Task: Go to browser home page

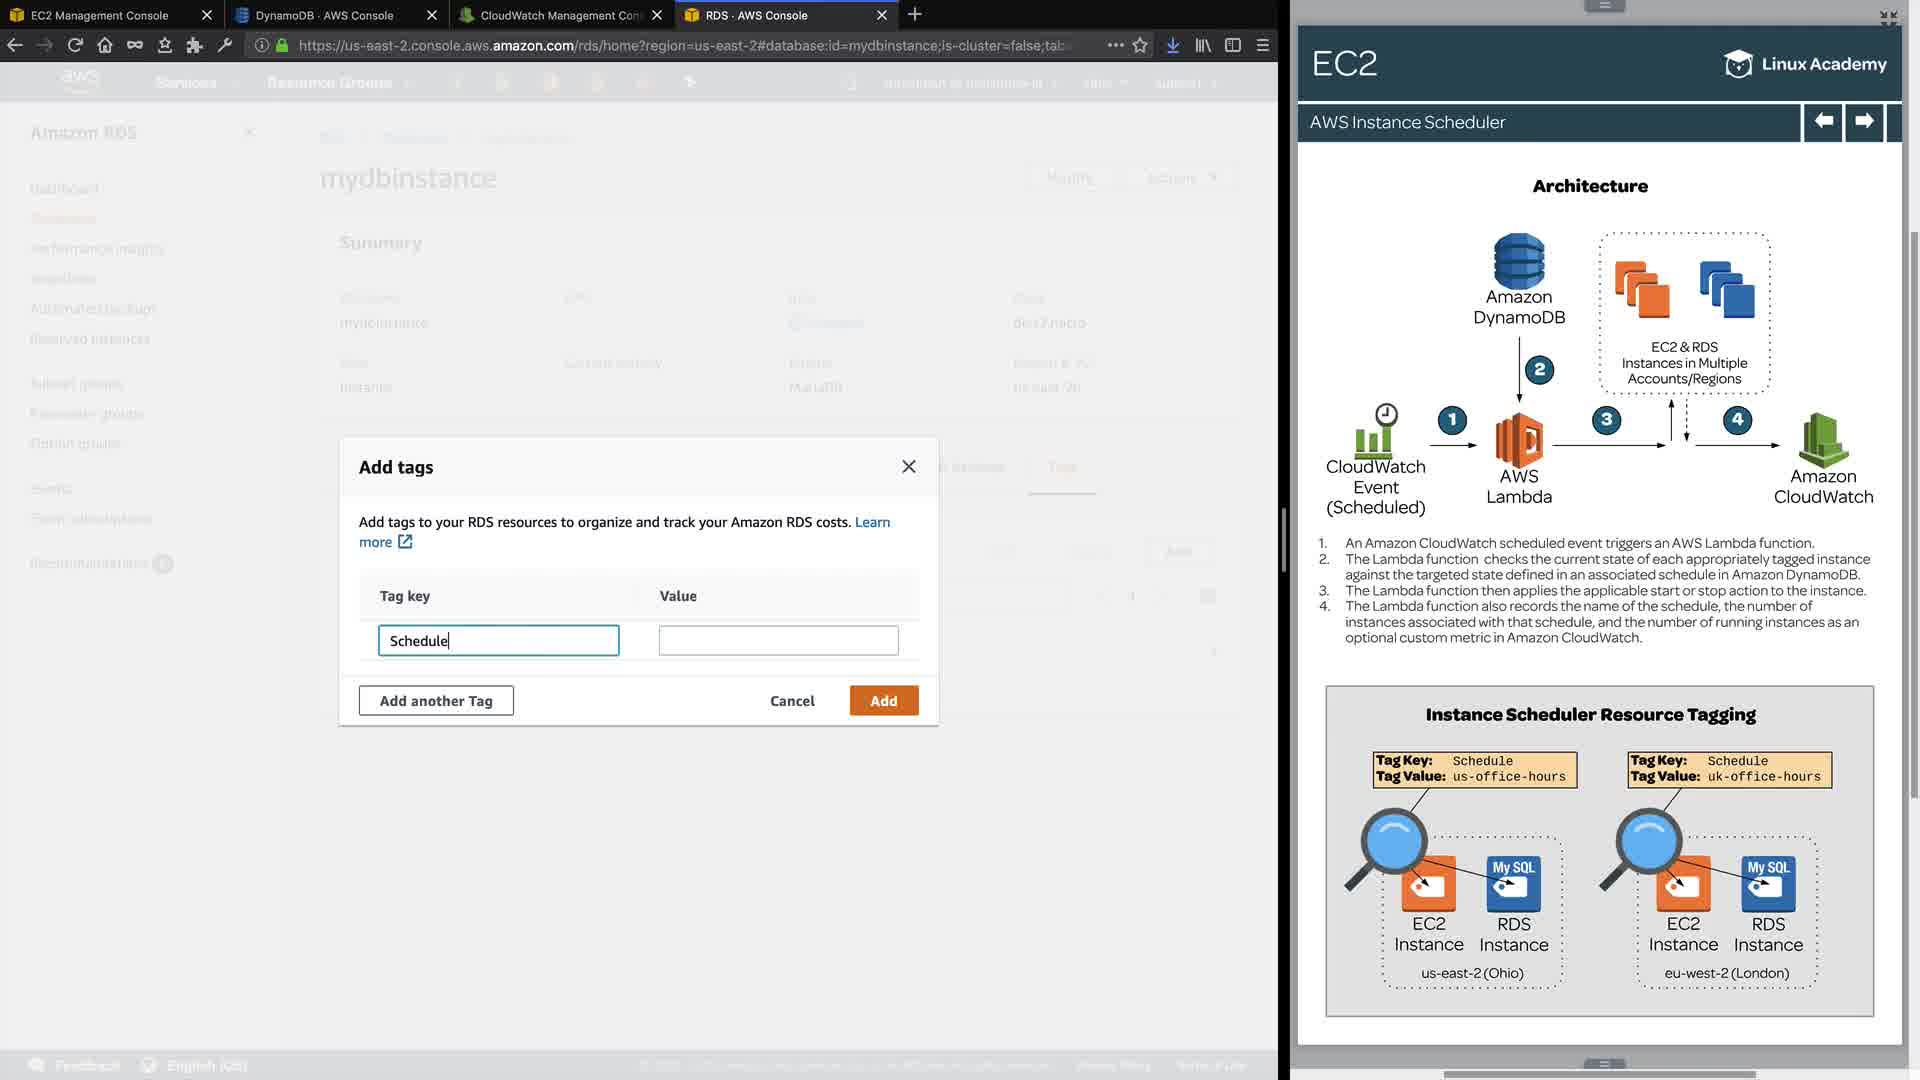Action: [105, 45]
